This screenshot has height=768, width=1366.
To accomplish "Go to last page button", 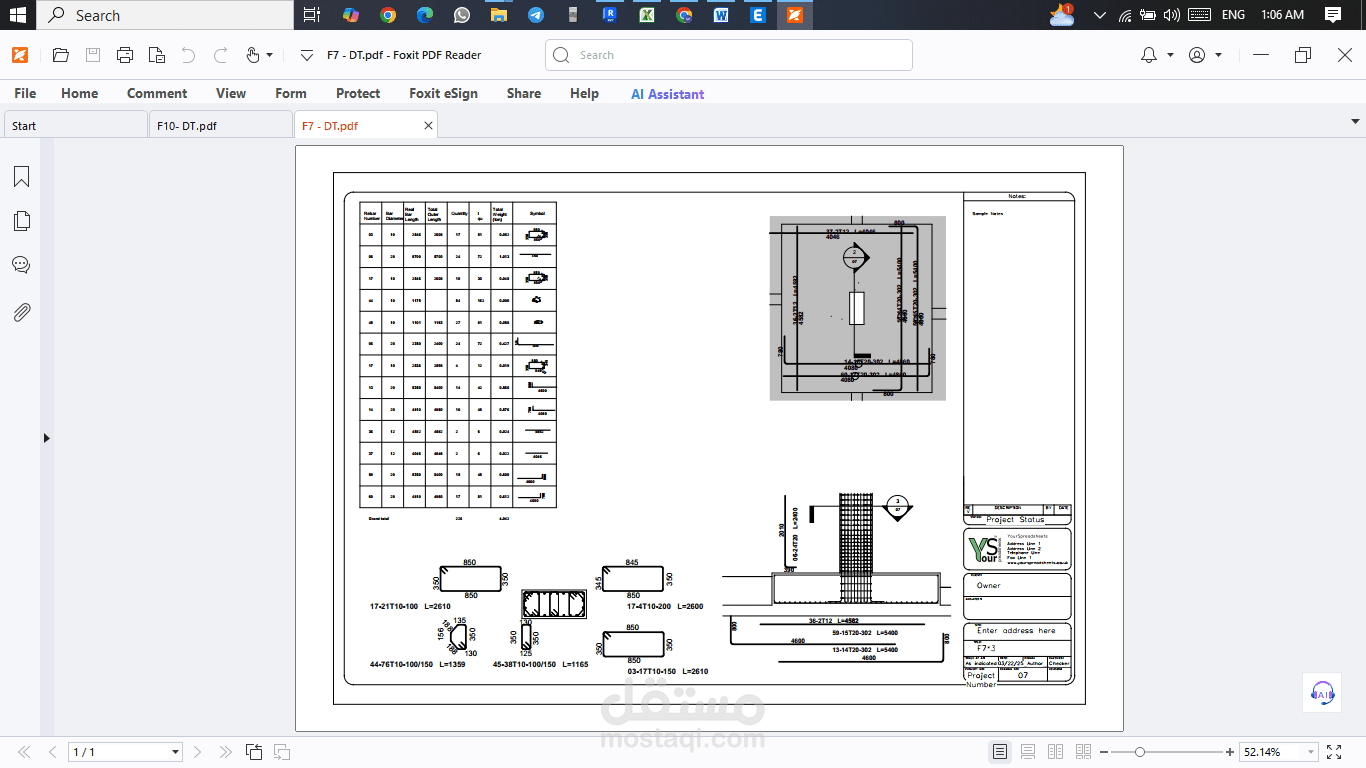I will pyautogui.click(x=225, y=752).
